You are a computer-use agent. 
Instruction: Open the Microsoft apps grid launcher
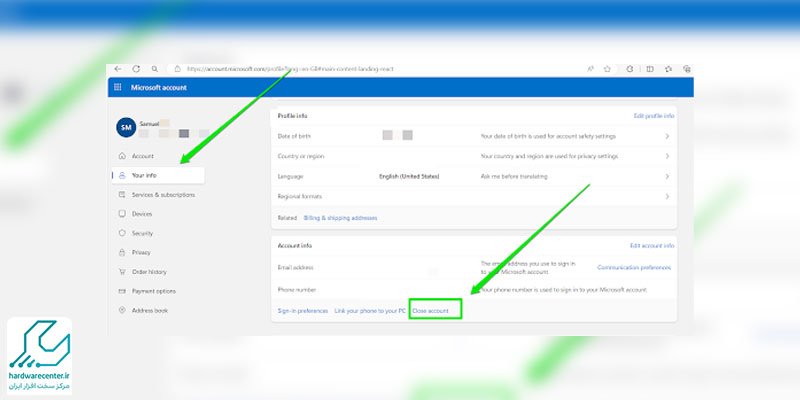coord(118,87)
